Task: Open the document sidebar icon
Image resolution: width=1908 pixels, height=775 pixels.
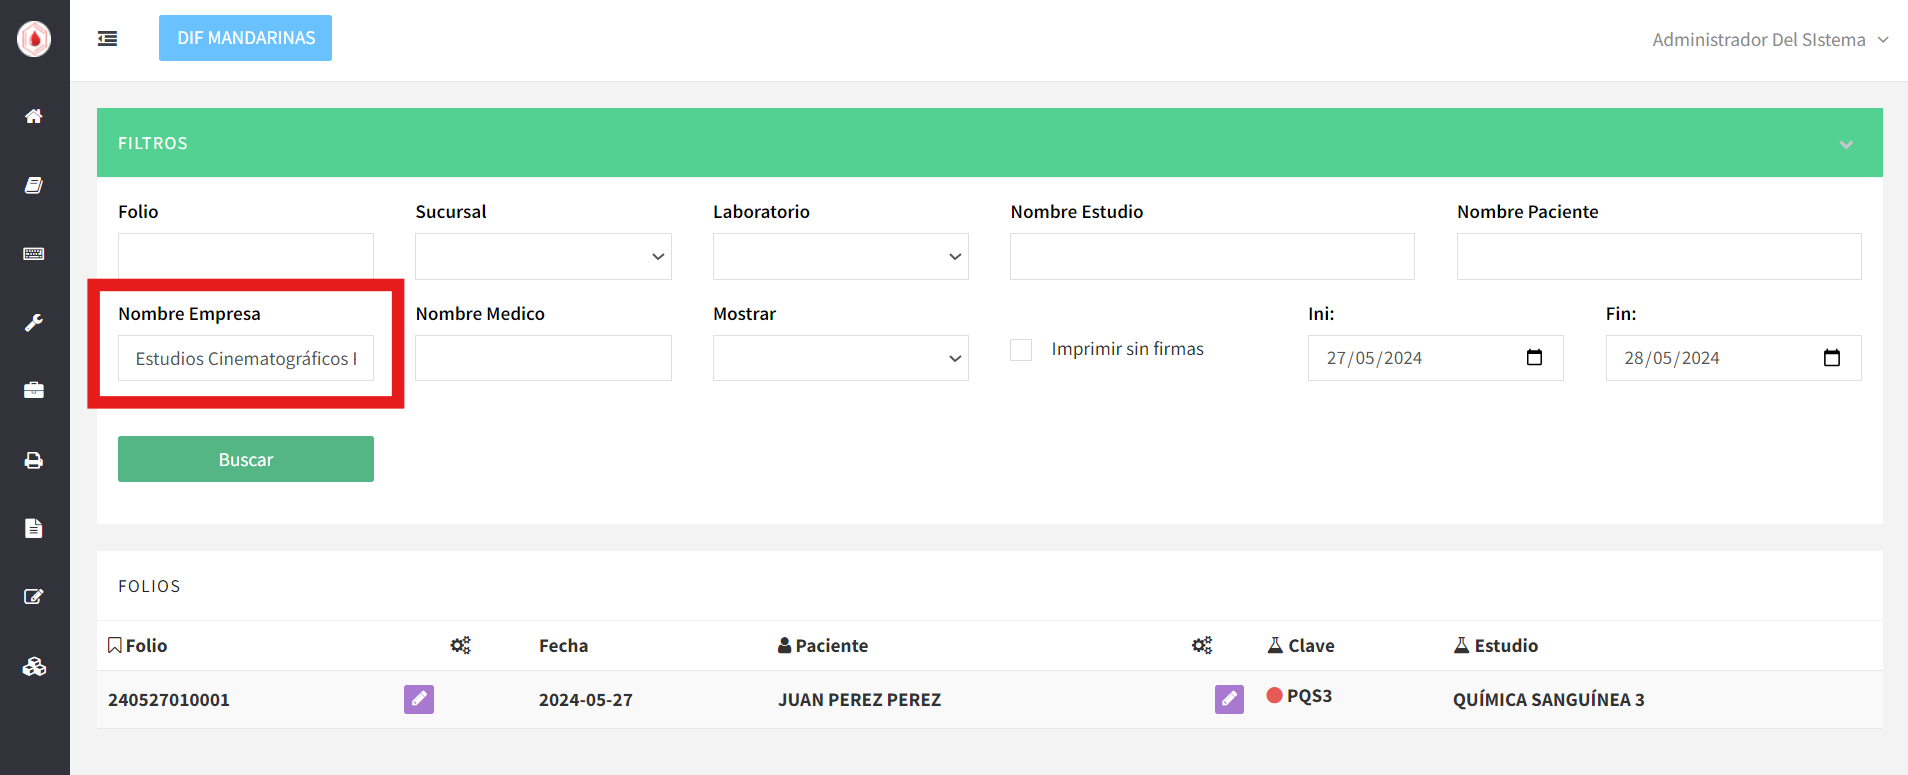Action: click(34, 528)
